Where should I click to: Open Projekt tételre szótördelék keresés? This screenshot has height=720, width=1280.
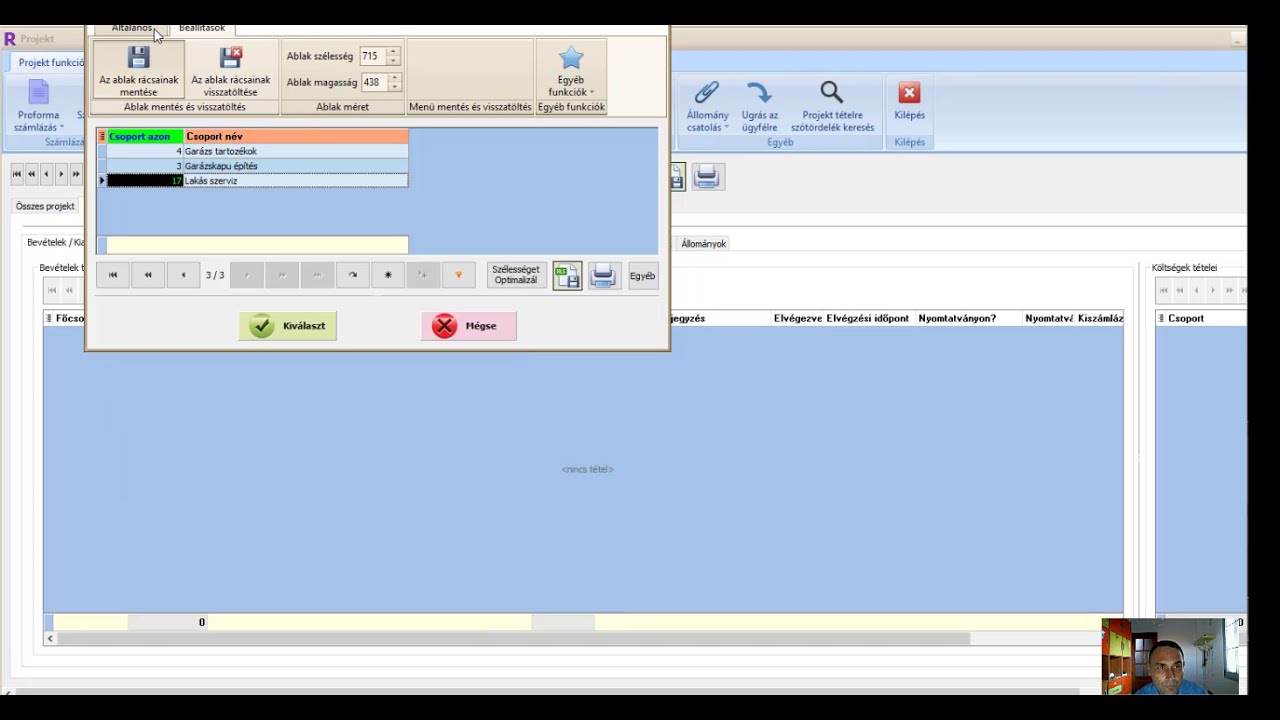[832, 108]
